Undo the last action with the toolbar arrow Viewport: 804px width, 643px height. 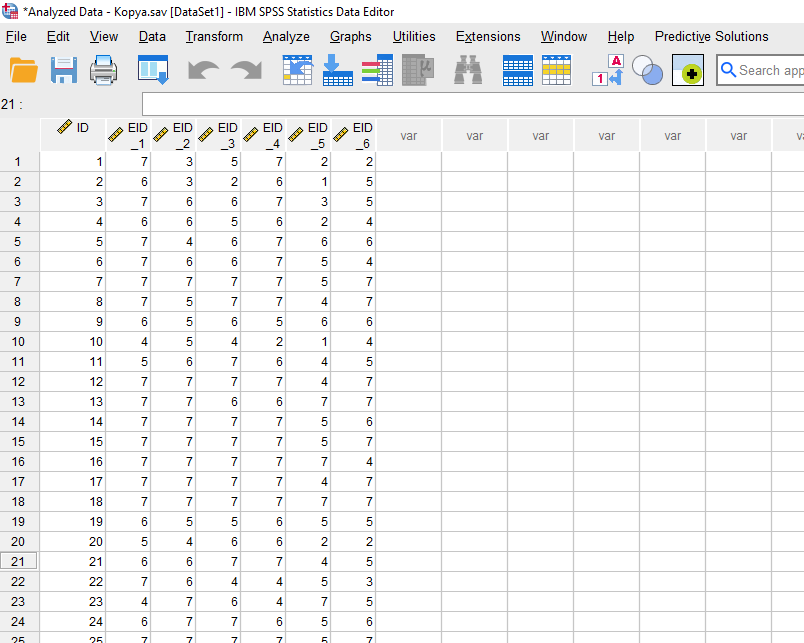coord(203,70)
